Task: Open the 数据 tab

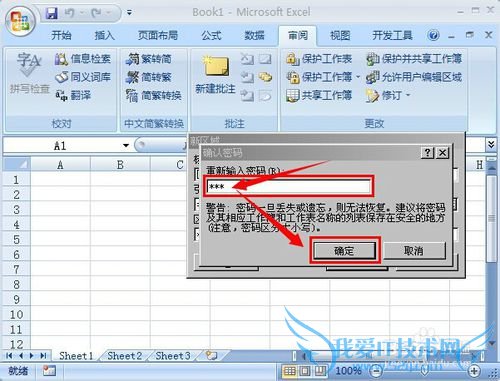Action: (254, 35)
